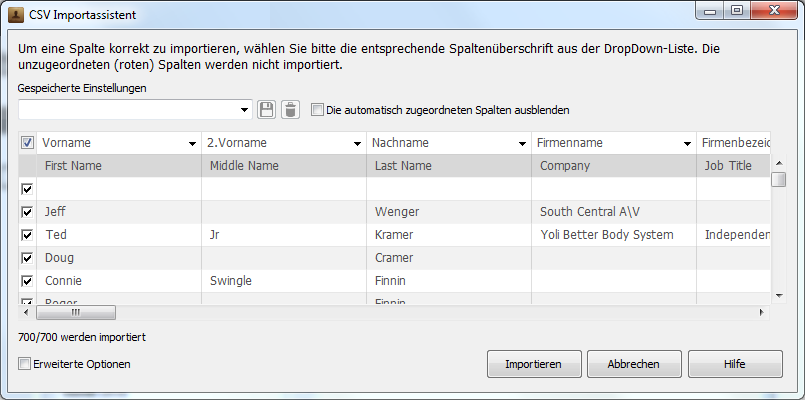Close the CSV Importassistent window
The width and height of the screenshot is (805, 400).
(772, 11)
